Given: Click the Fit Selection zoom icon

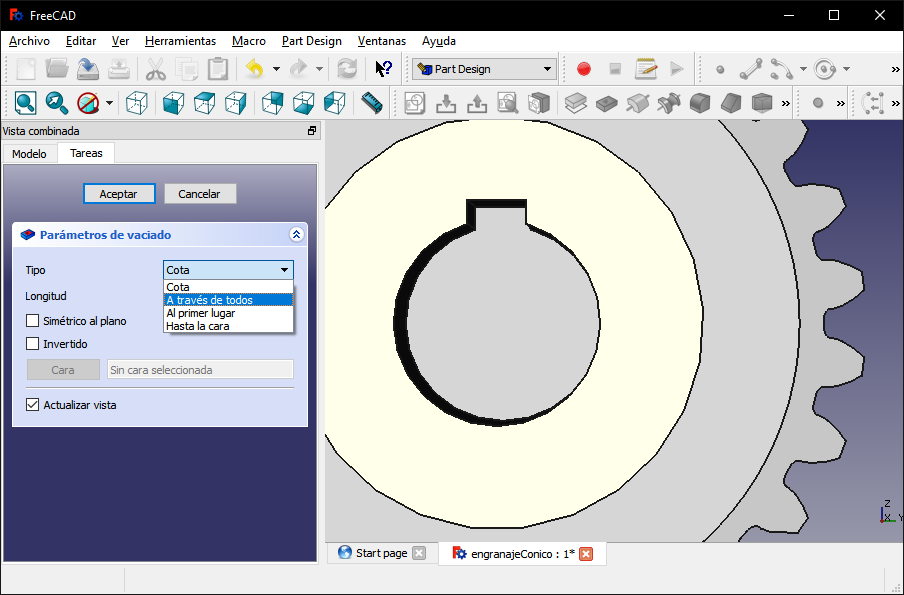Looking at the screenshot, I should tap(56, 102).
